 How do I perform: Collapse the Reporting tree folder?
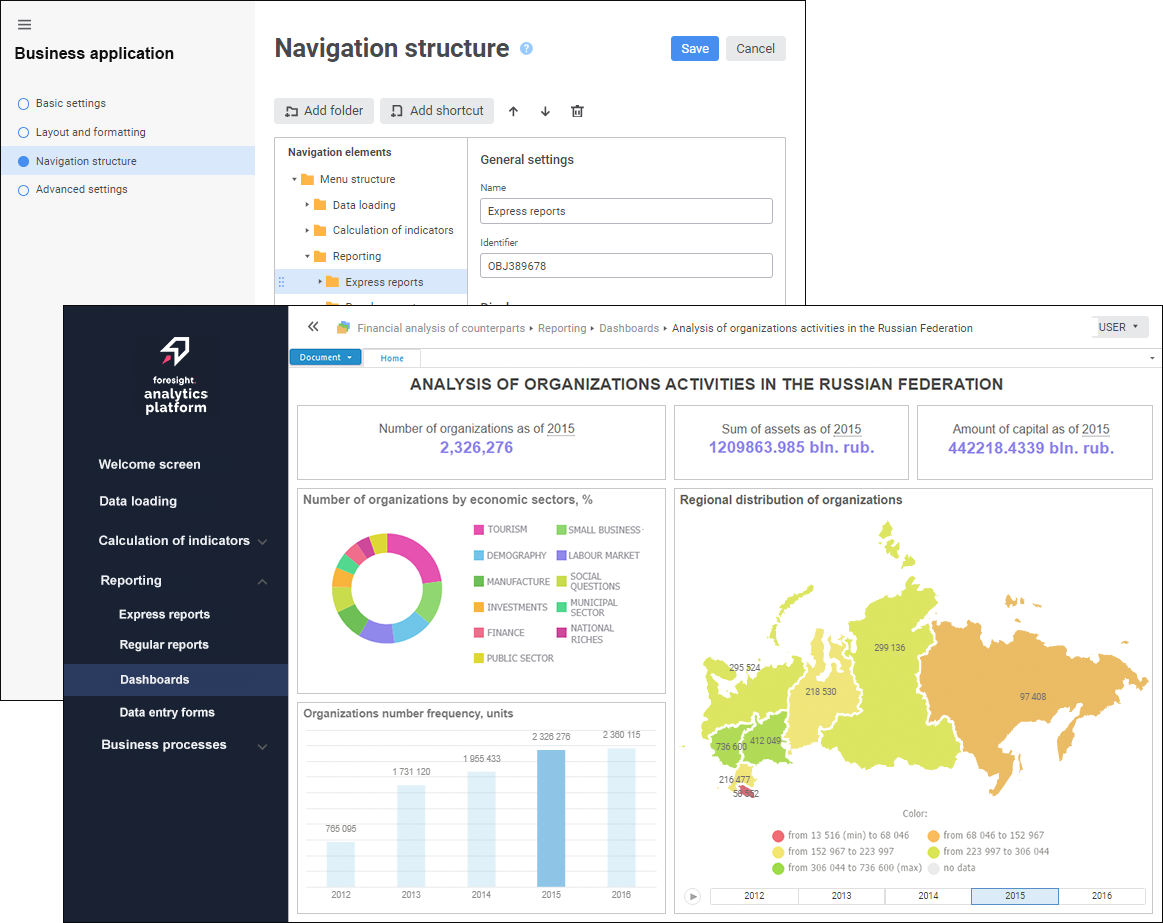(307, 257)
